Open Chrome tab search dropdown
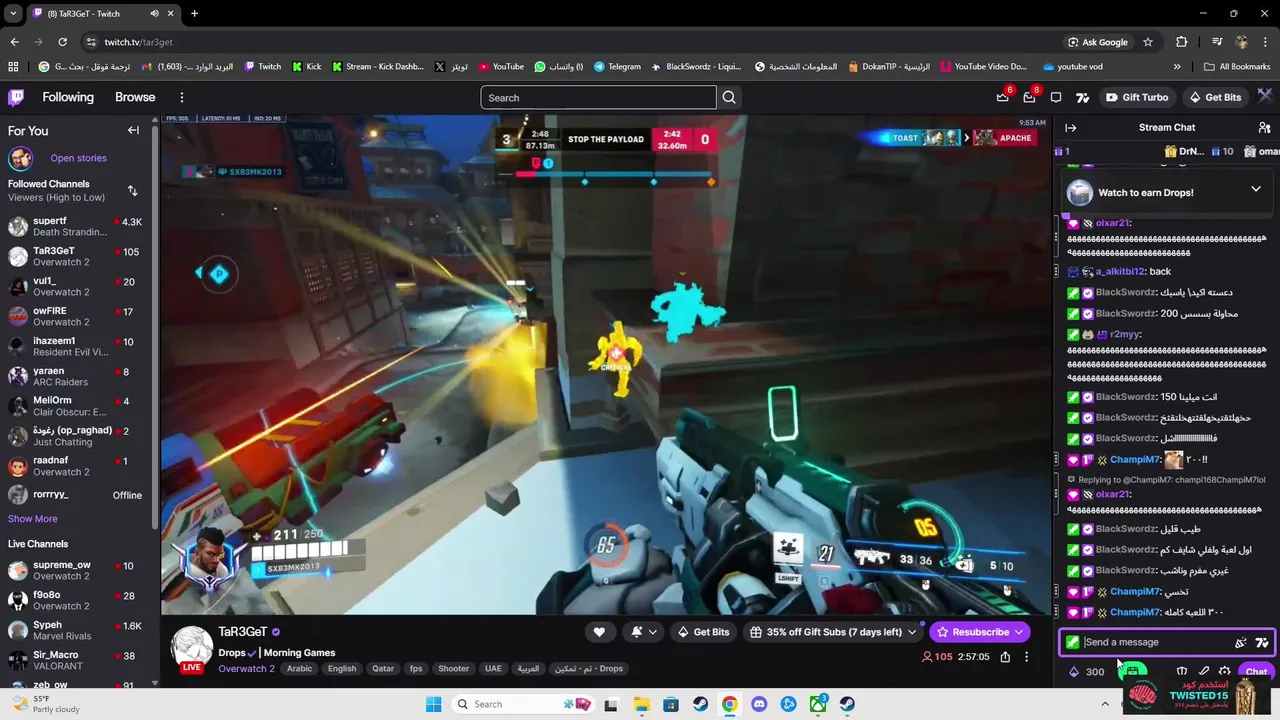The width and height of the screenshot is (1280, 720). pos(13,14)
